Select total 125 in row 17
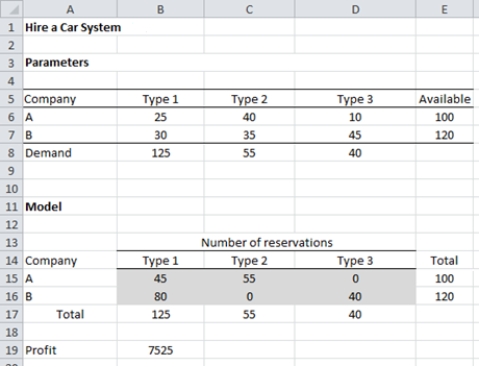479x367 pixels. [x=160, y=314]
